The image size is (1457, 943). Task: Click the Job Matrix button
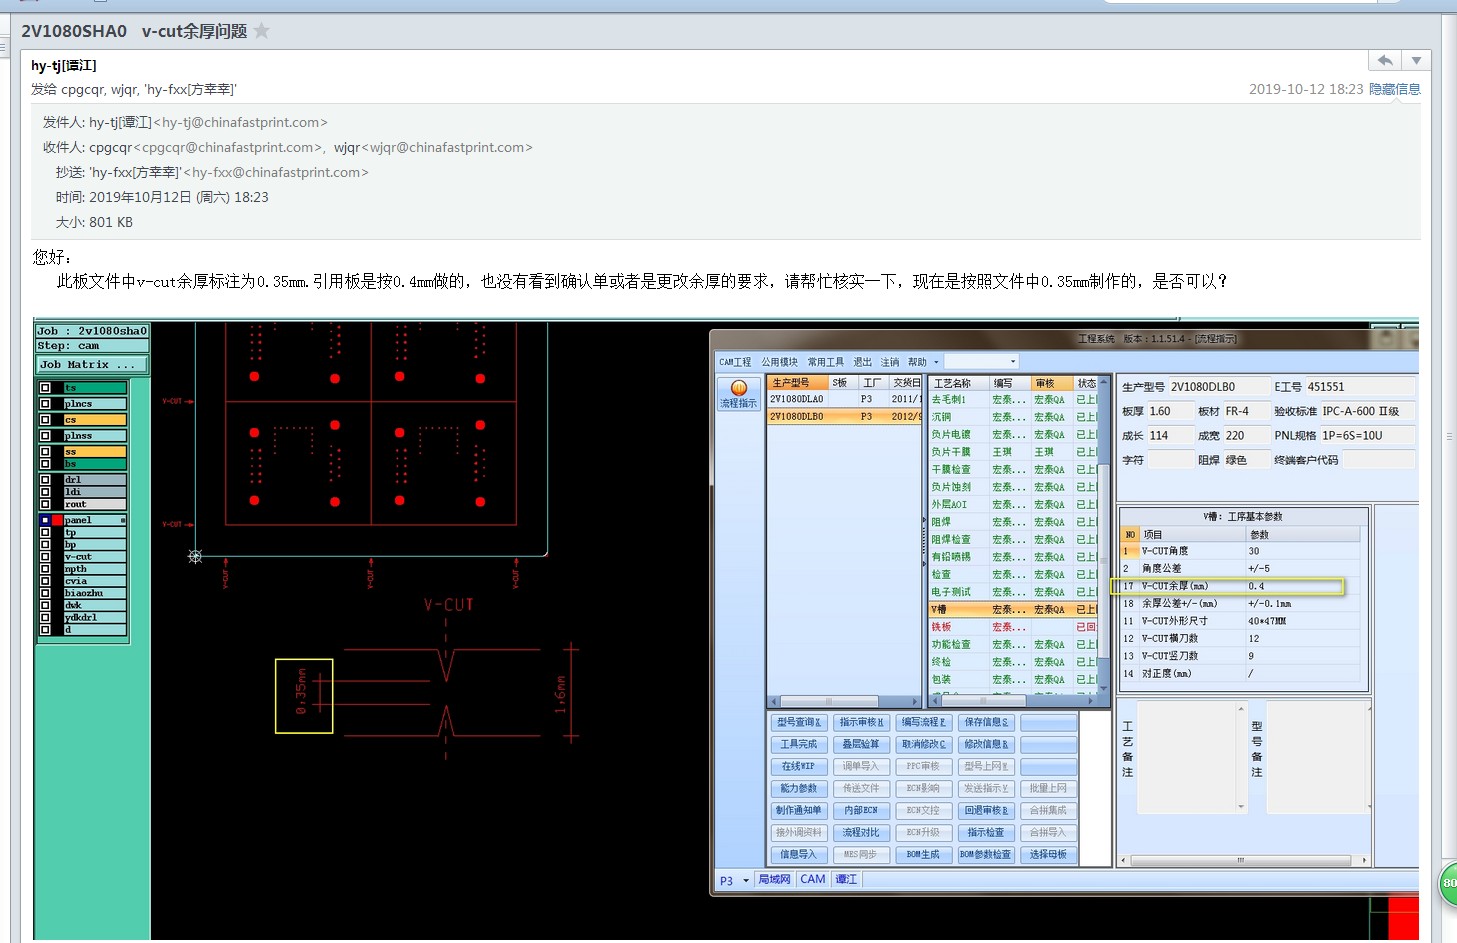point(92,365)
